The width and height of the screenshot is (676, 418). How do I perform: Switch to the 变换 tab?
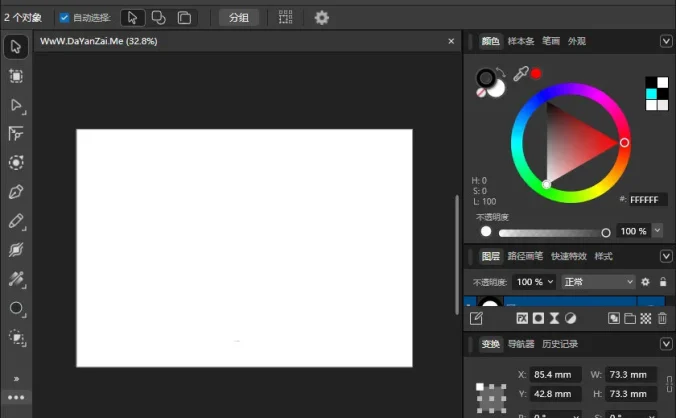(x=490, y=344)
